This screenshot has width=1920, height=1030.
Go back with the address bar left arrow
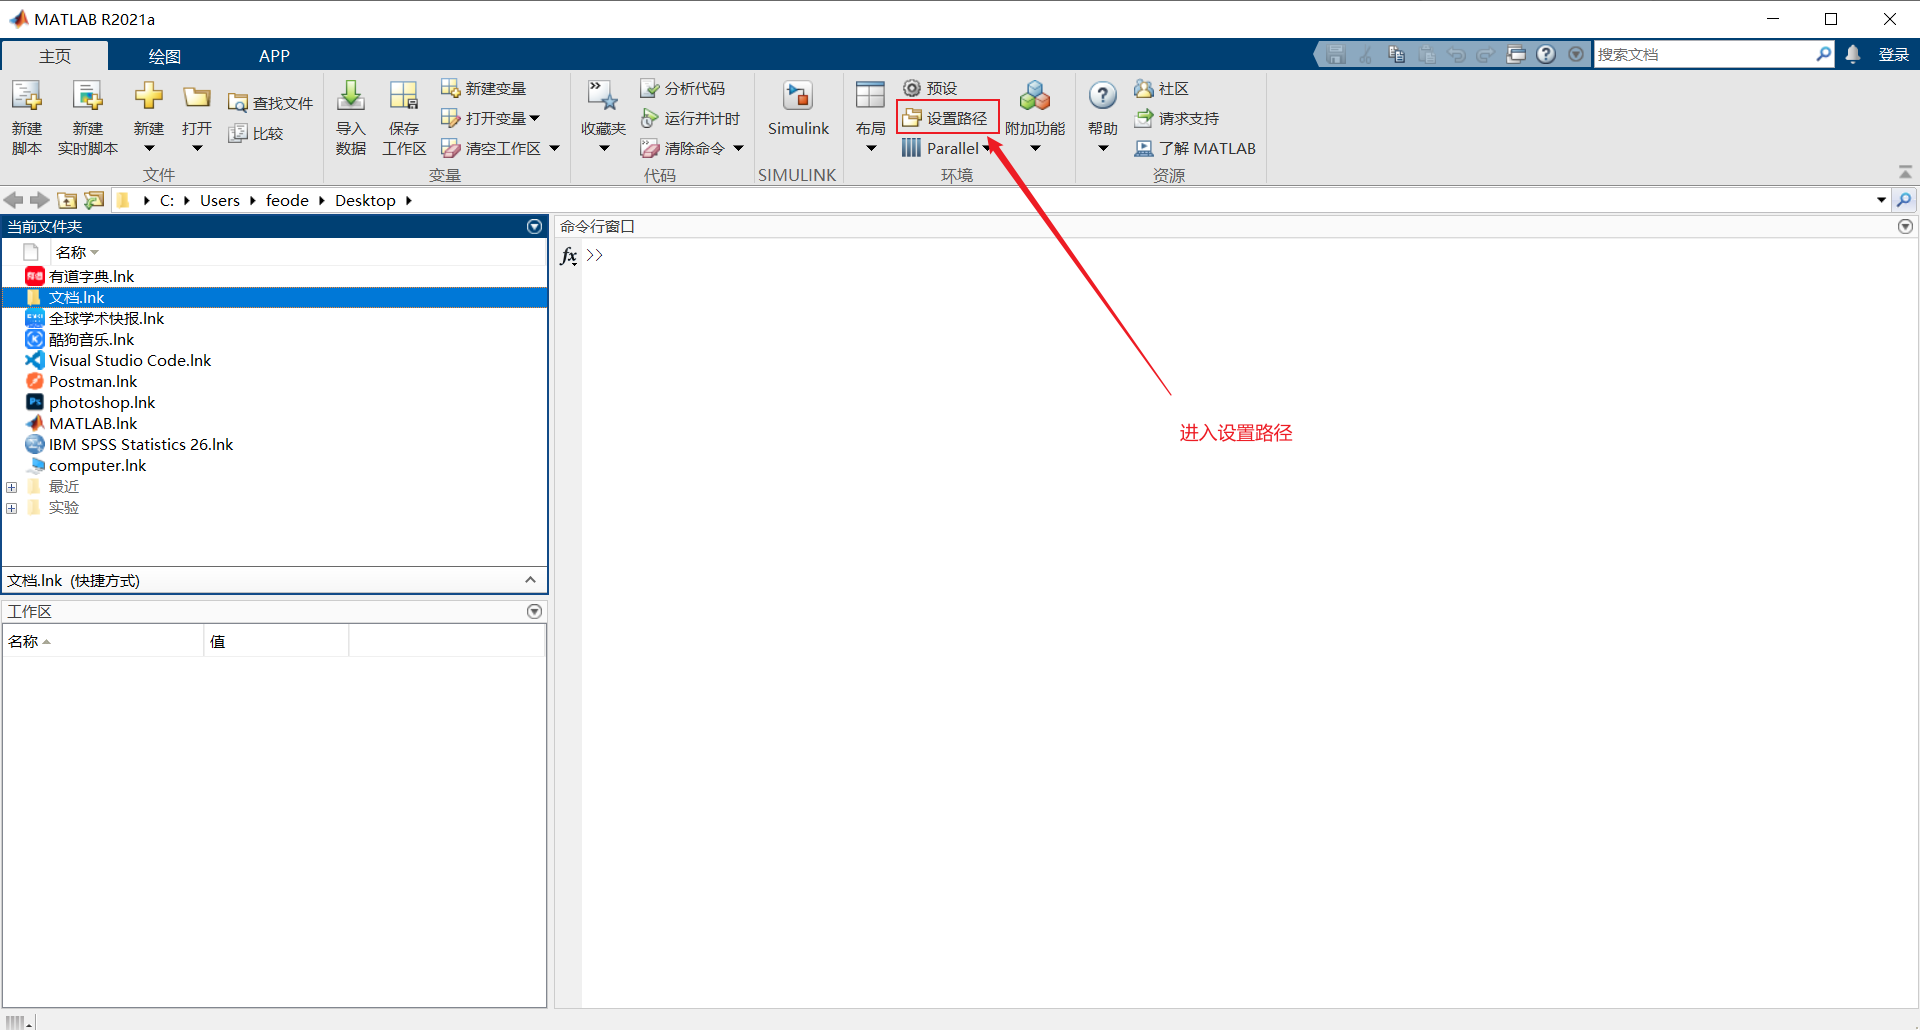pos(14,200)
